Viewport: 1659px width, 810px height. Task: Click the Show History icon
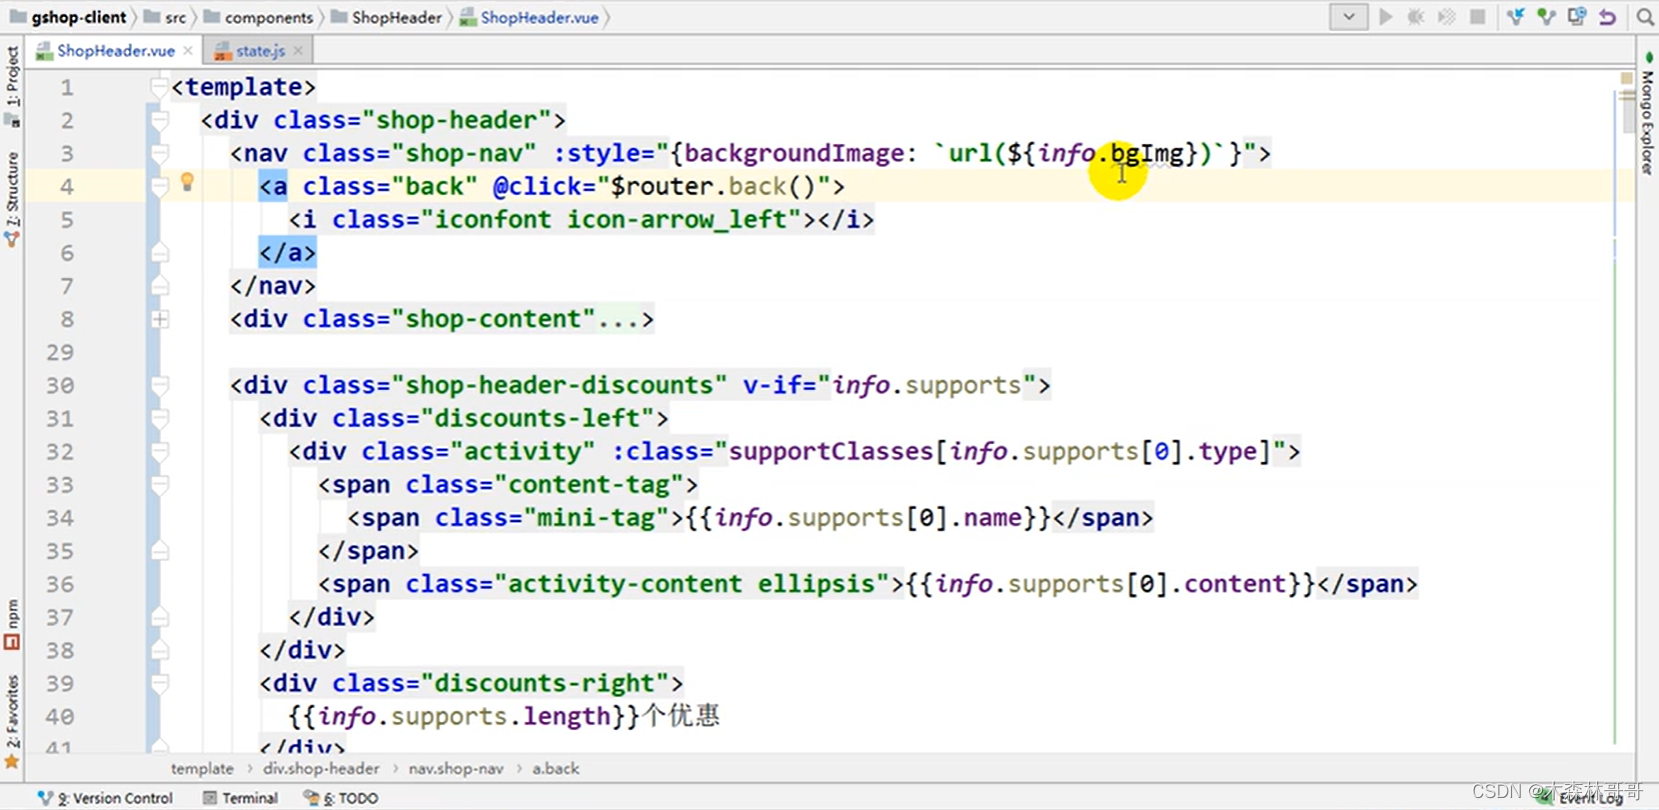tap(1577, 17)
